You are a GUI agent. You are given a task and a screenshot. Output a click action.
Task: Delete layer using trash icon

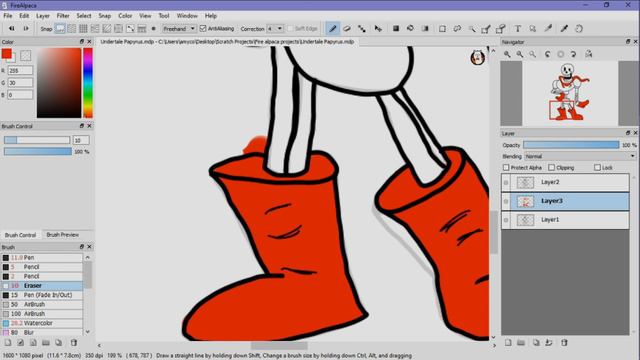pyautogui.click(x=564, y=342)
